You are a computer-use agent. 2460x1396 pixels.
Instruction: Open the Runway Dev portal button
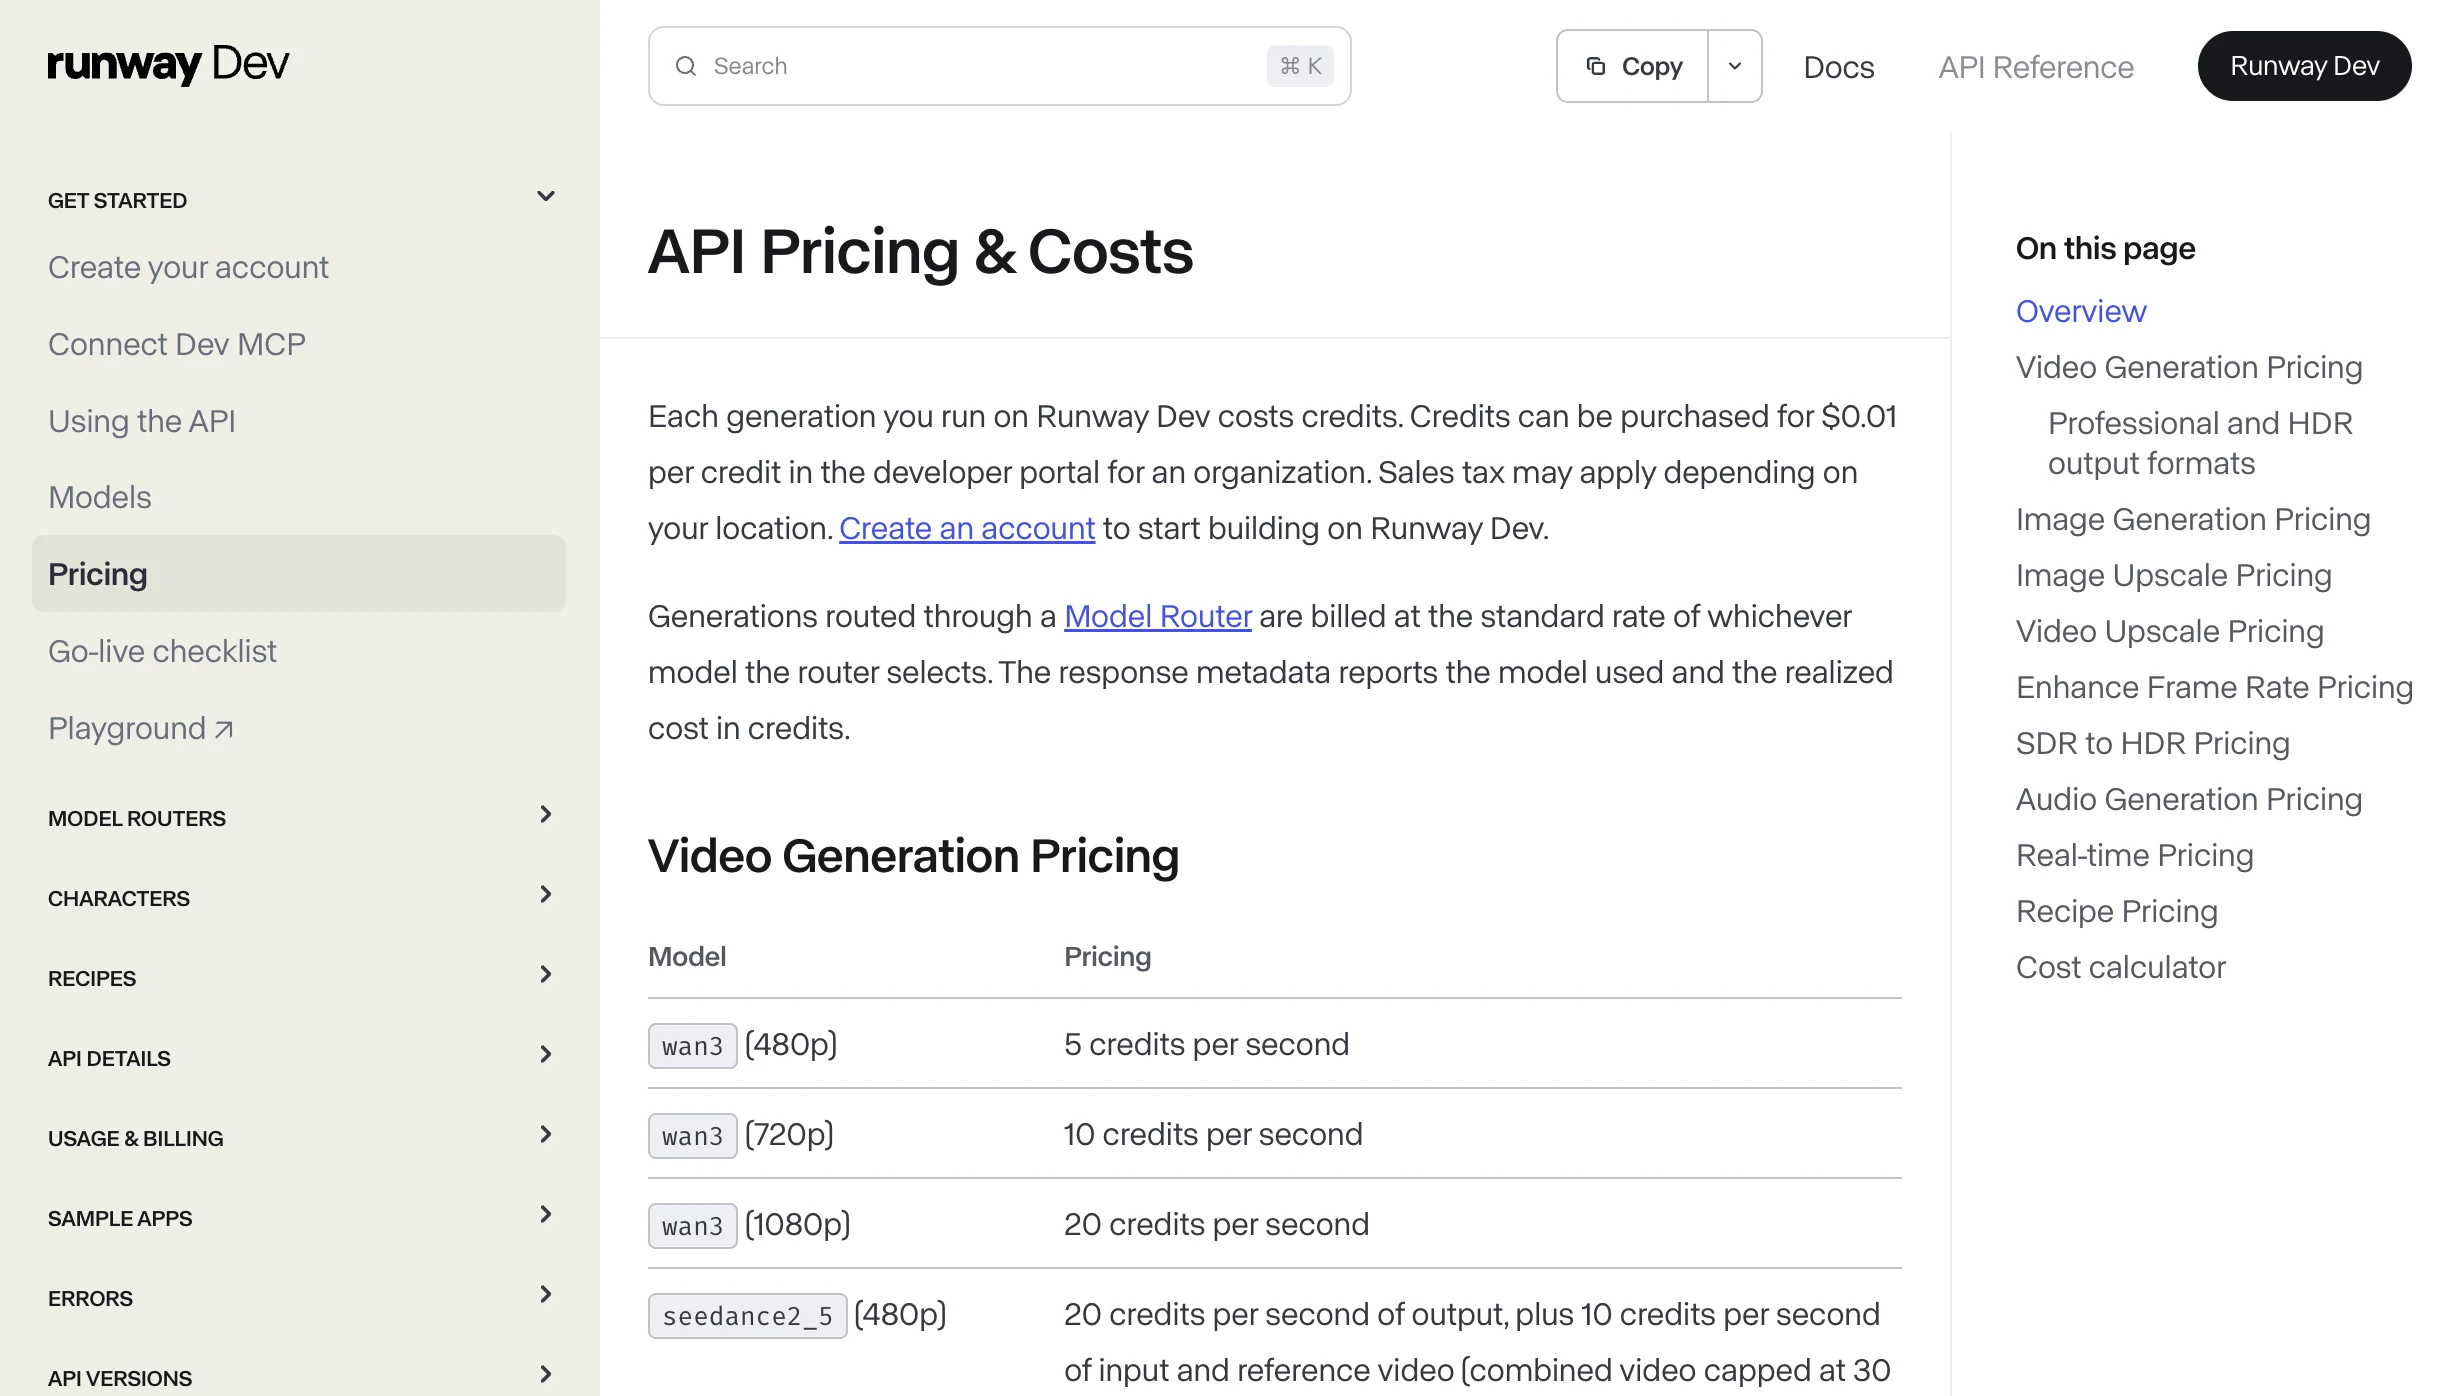[x=2304, y=66]
